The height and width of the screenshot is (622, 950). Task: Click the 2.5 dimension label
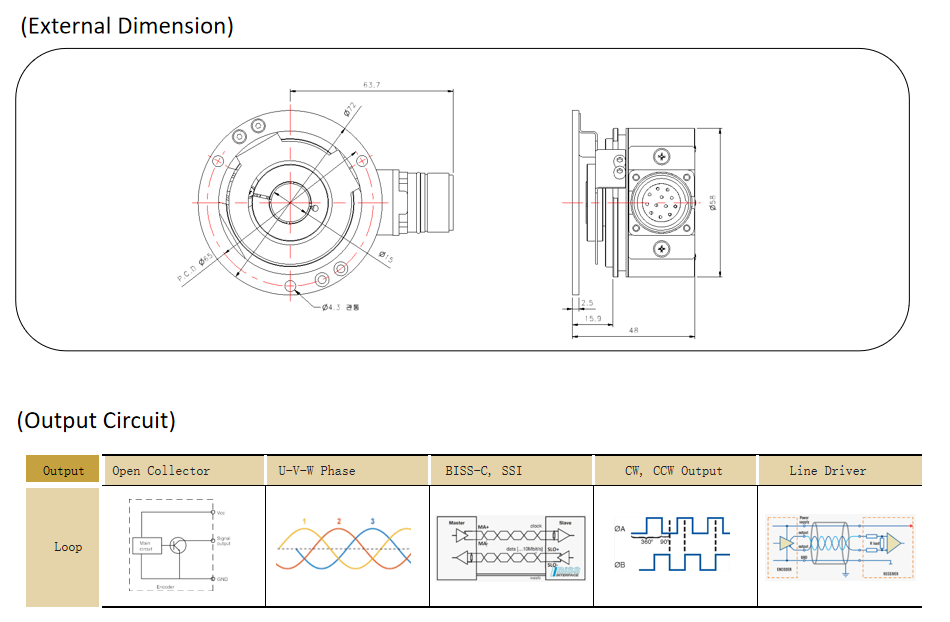click(587, 303)
